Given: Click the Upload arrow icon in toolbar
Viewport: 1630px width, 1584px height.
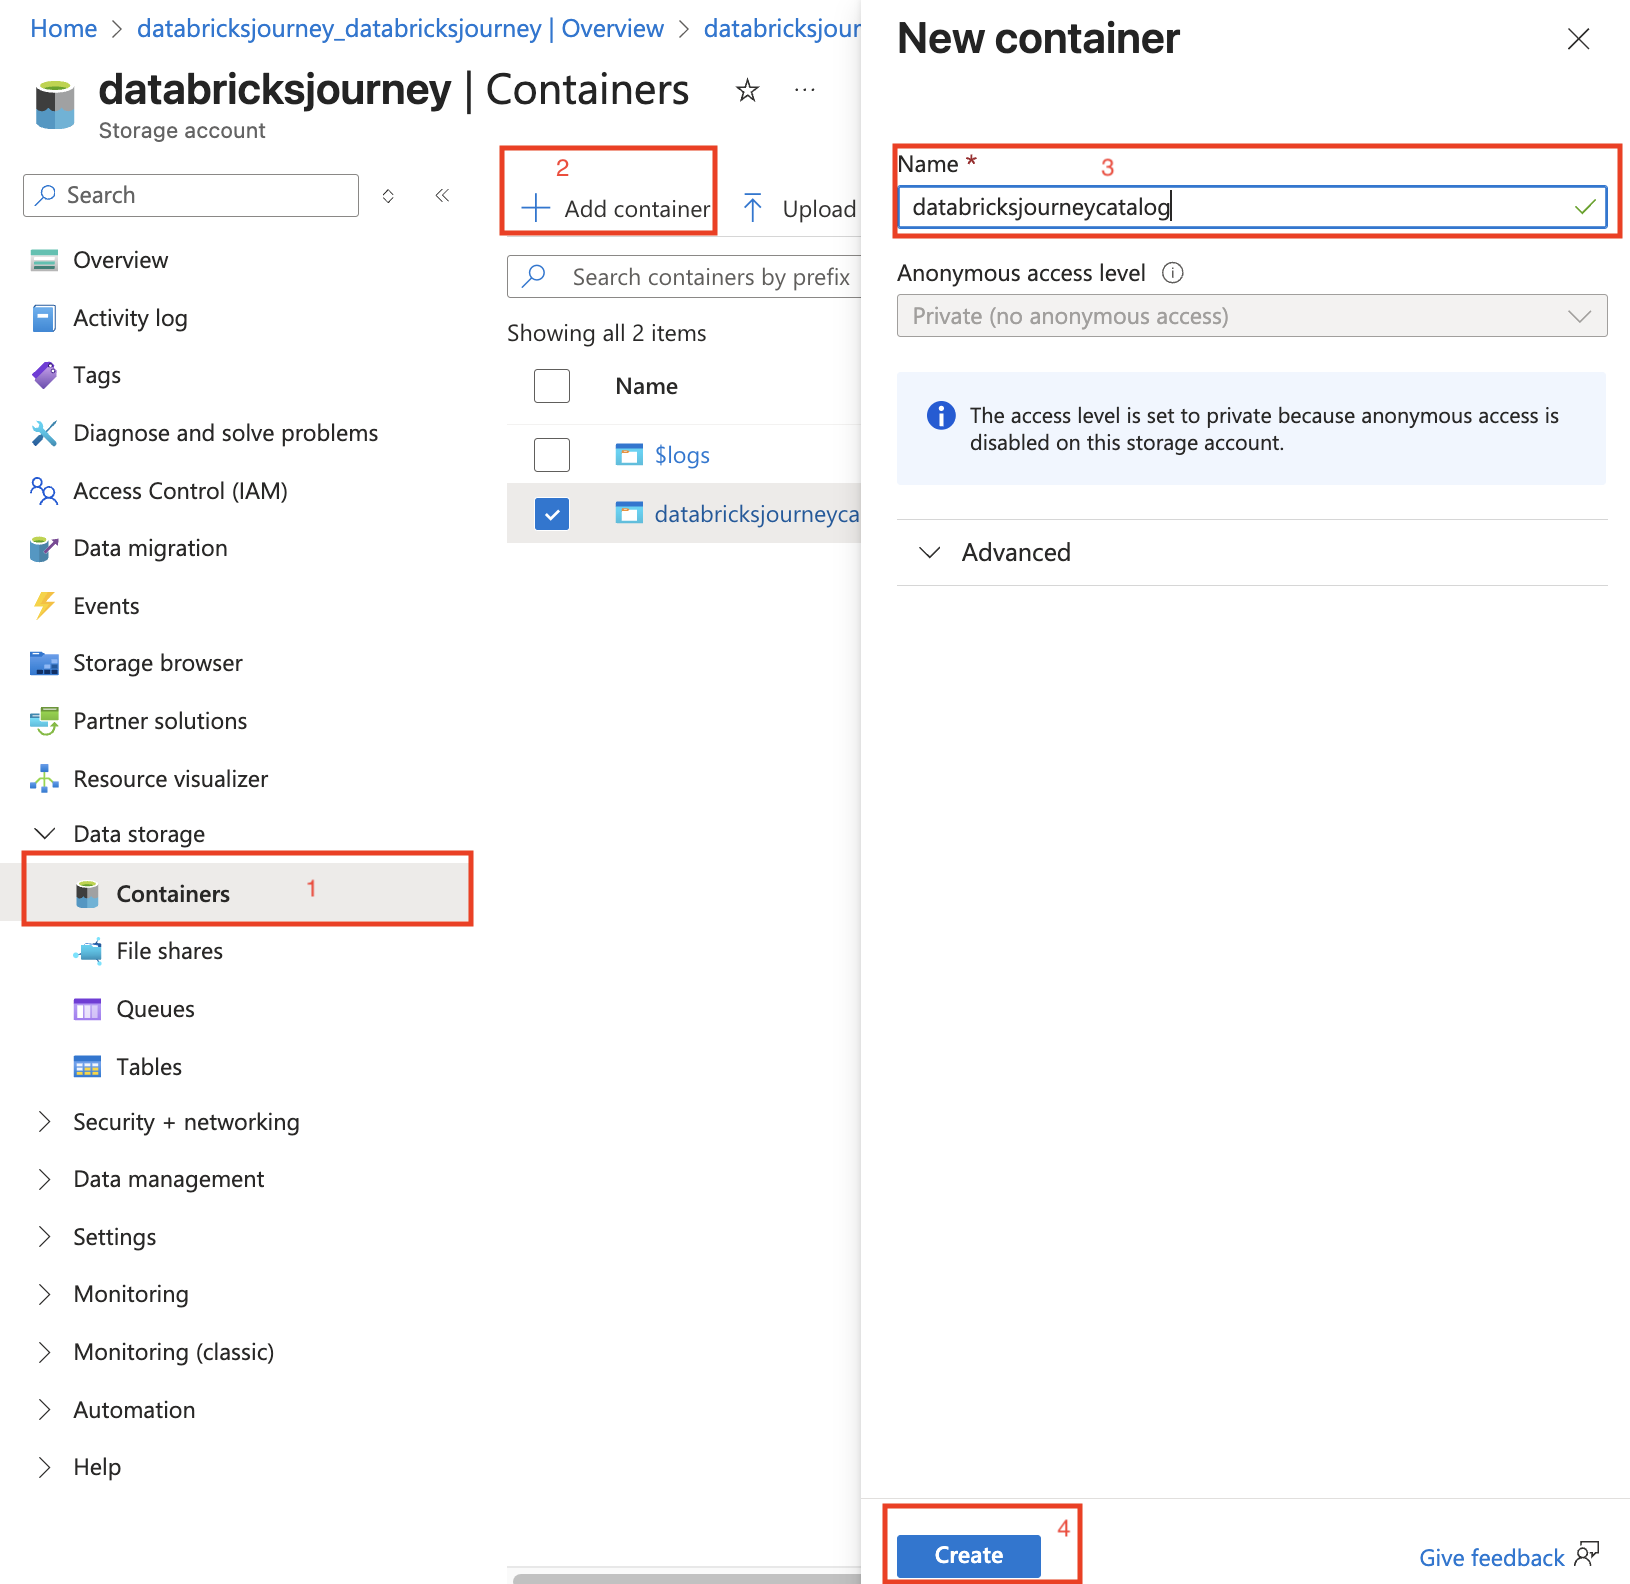Looking at the screenshot, I should coord(753,208).
